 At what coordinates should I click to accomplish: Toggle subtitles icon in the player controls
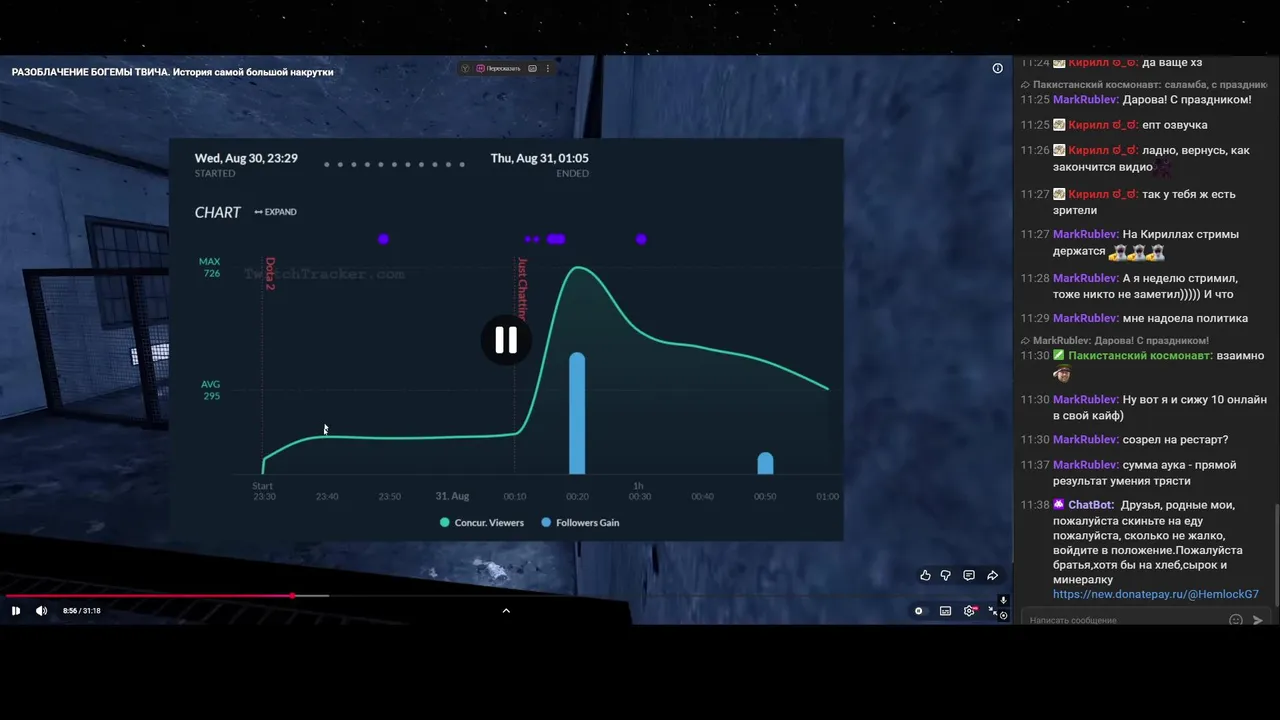click(x=945, y=611)
